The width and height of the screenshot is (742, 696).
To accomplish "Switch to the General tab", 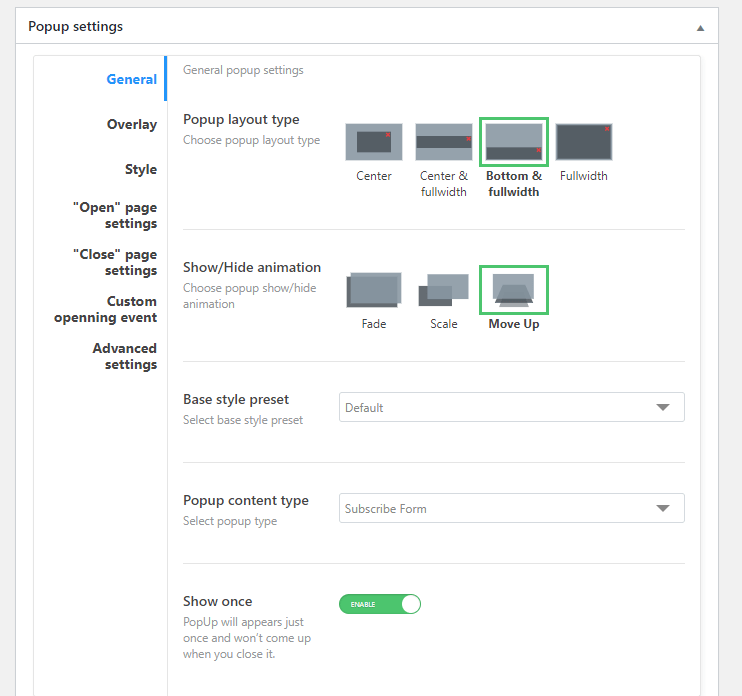I will pyautogui.click(x=132, y=79).
